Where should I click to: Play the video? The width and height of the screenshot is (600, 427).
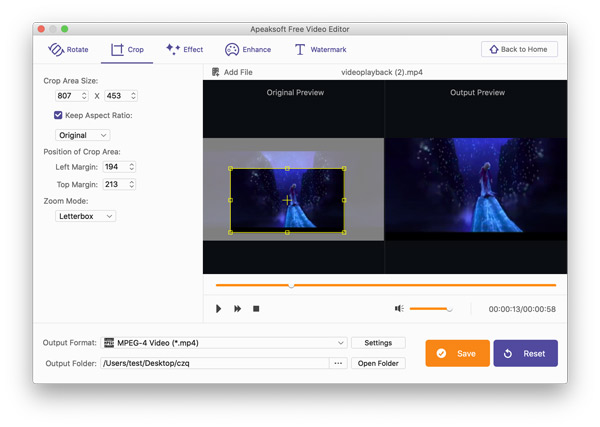(218, 309)
